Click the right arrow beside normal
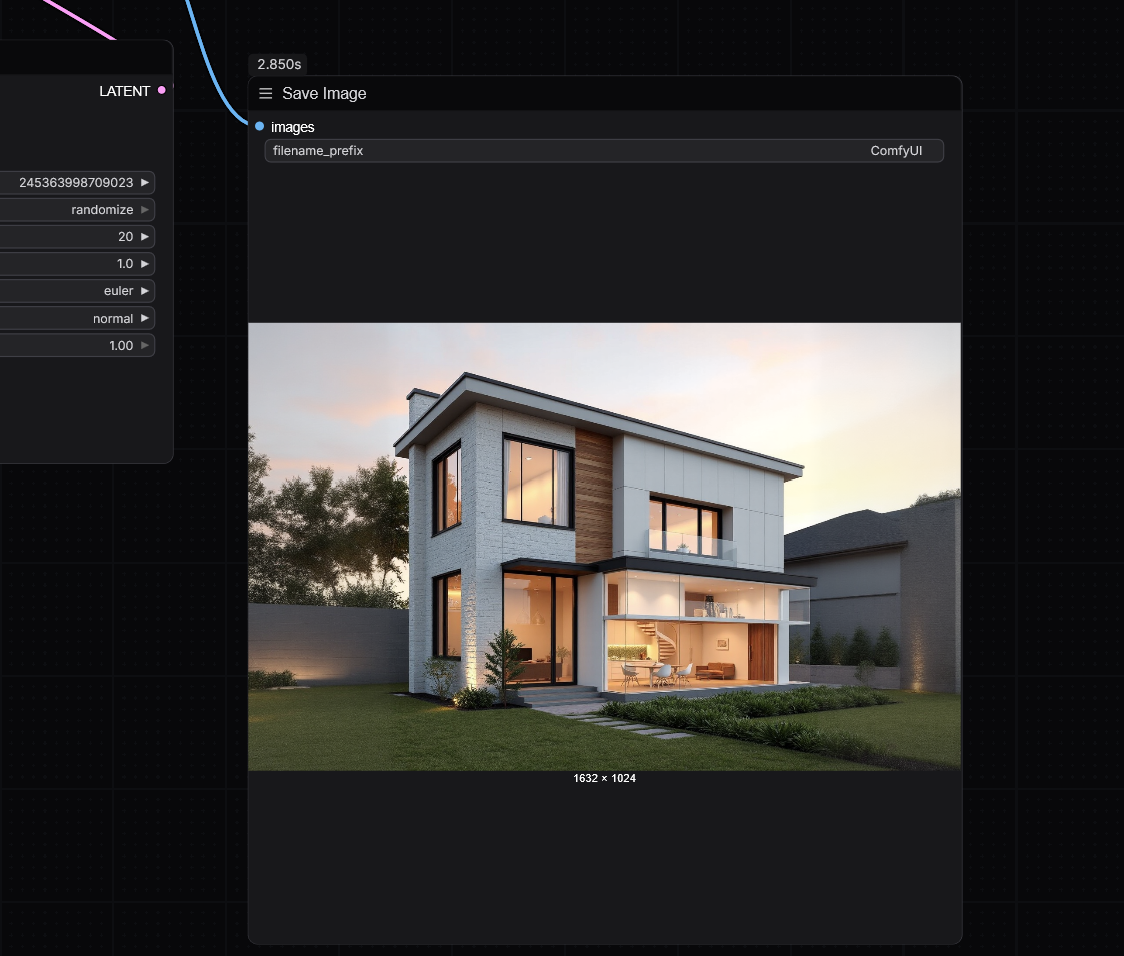Screen dimensions: 1124x956 coord(145,318)
